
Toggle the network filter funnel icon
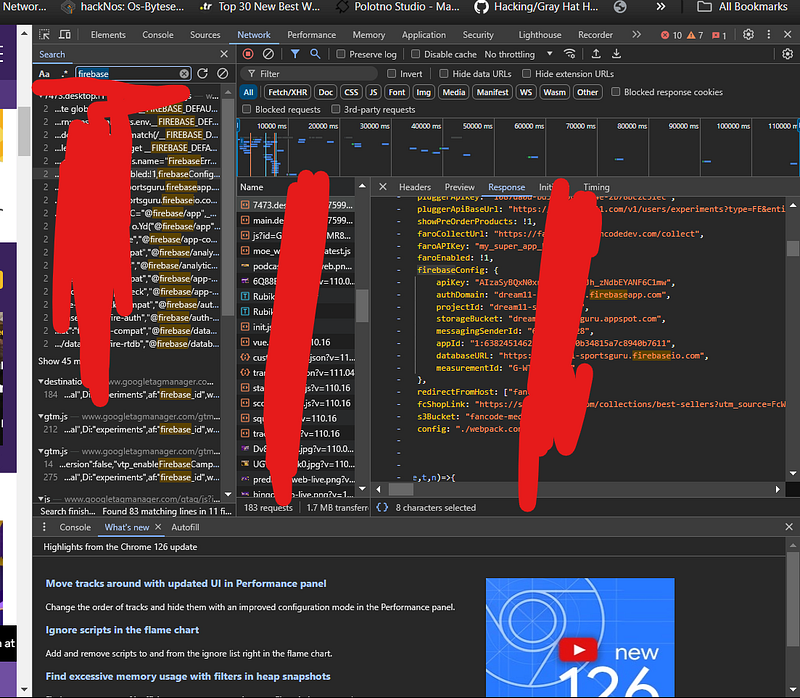pos(295,54)
